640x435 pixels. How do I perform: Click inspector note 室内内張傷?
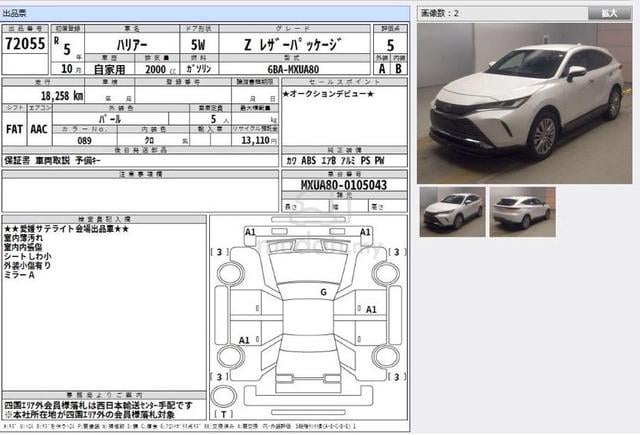(x=23, y=247)
